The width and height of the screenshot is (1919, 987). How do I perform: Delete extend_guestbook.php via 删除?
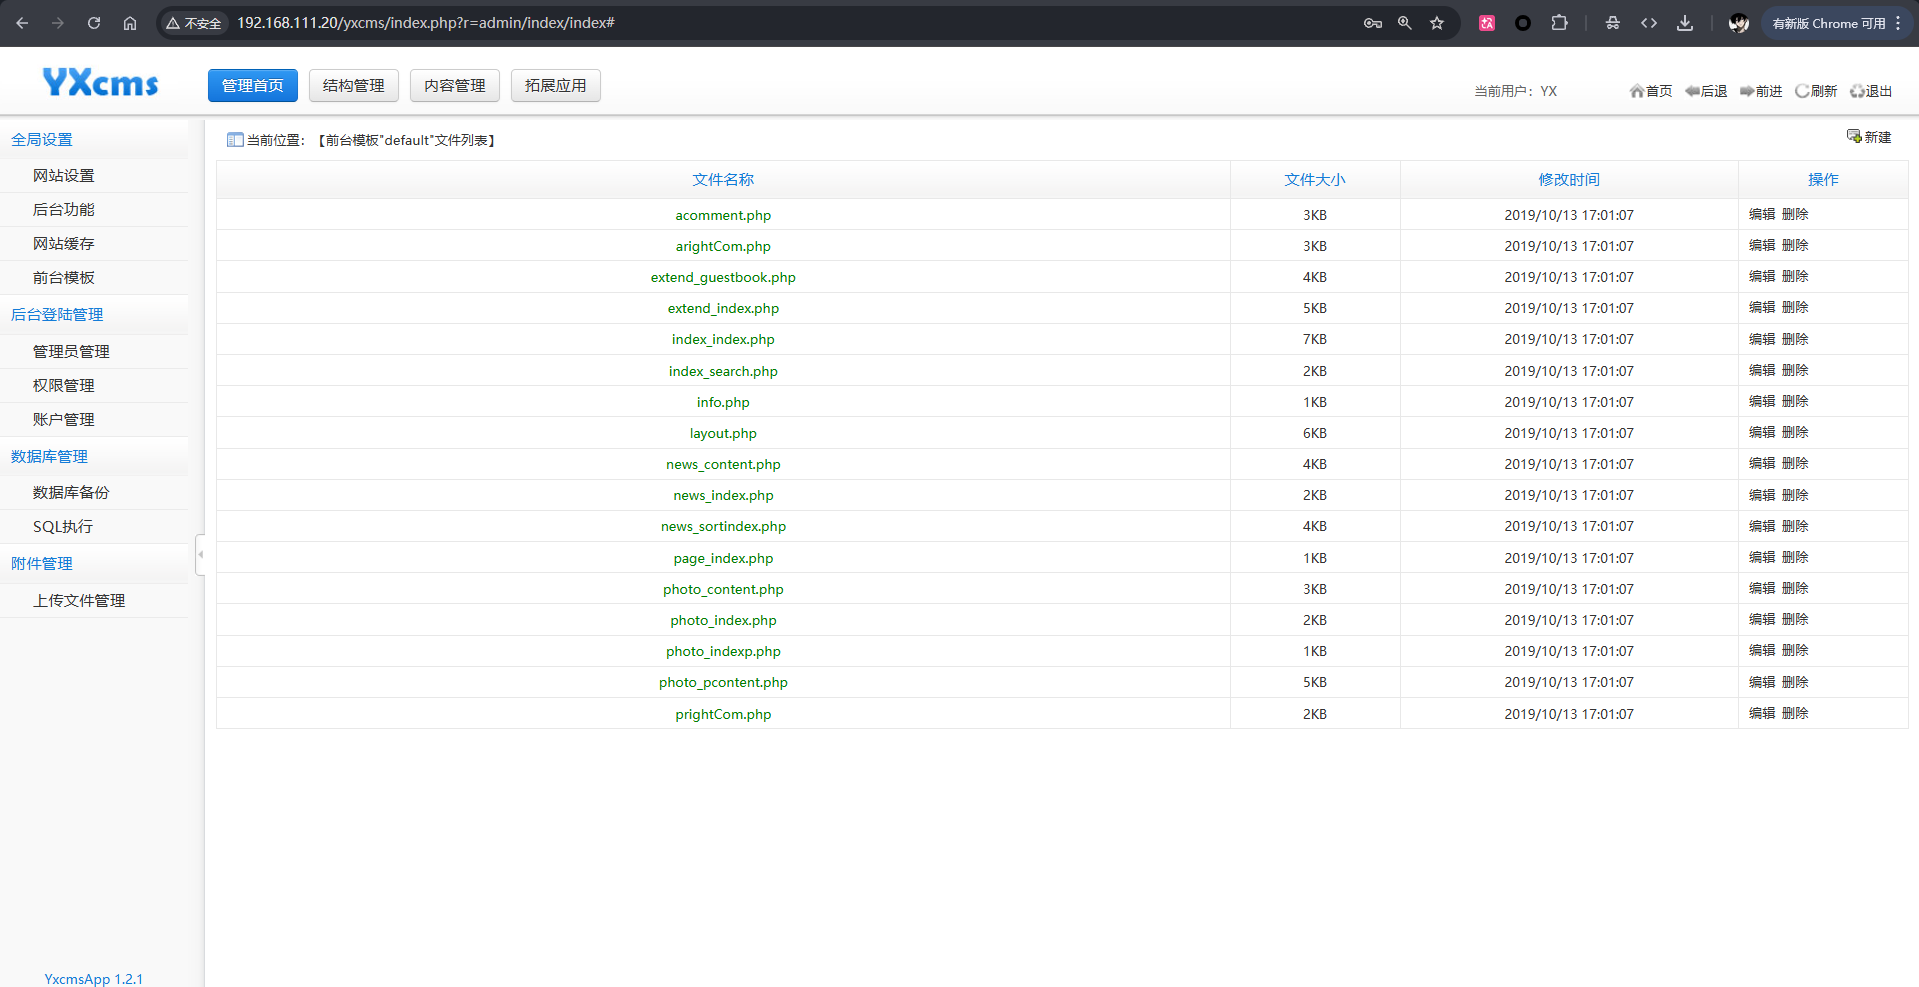pyautogui.click(x=1795, y=276)
